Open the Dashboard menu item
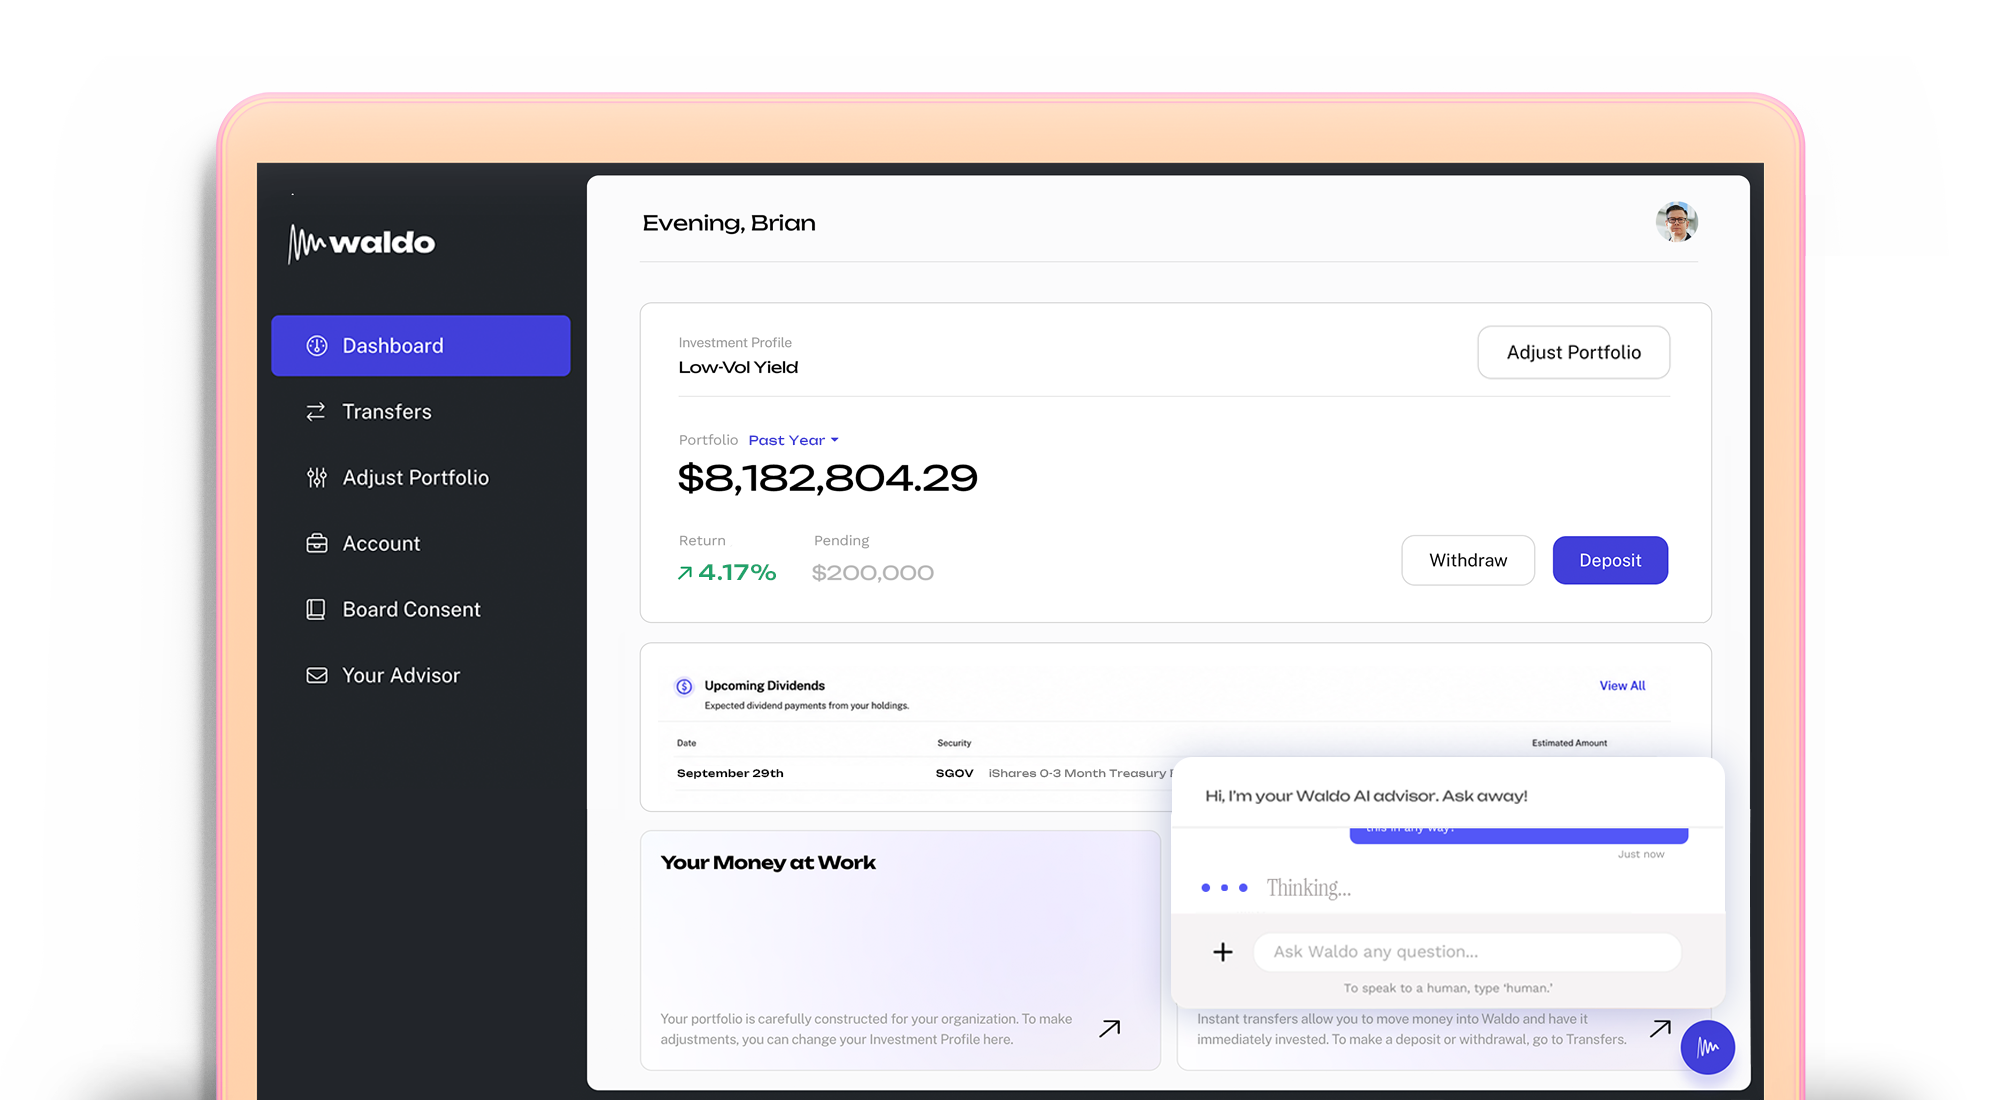The height and width of the screenshot is (1100, 2000). (421, 346)
